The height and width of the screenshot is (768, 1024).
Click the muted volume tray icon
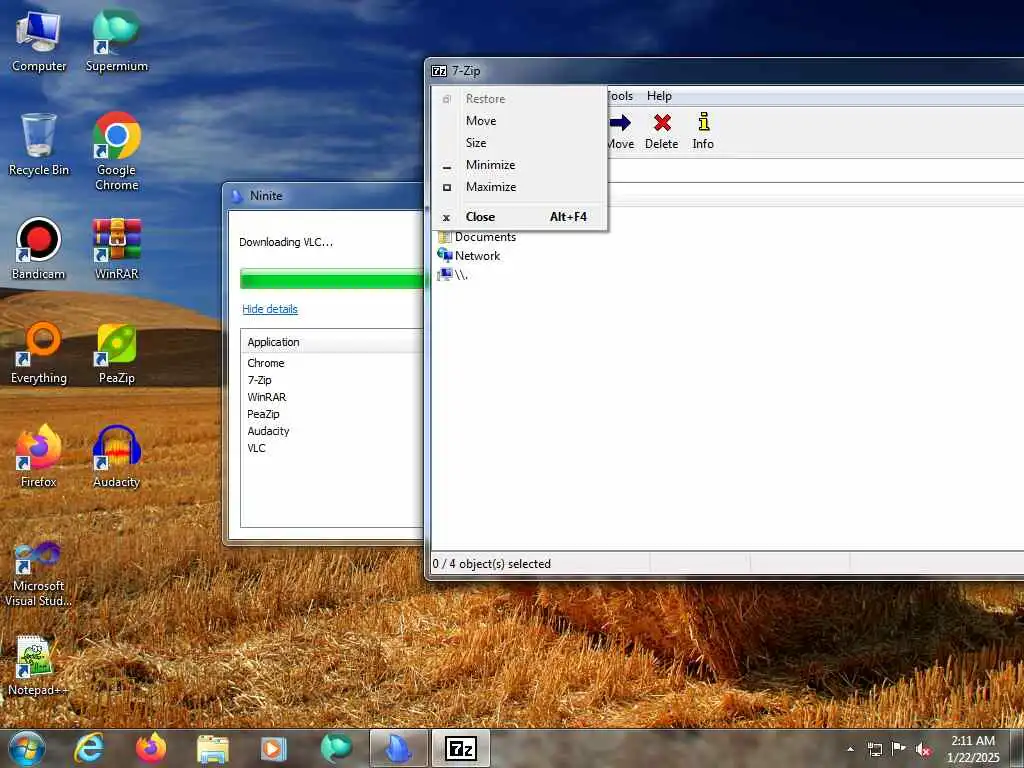[x=923, y=749]
